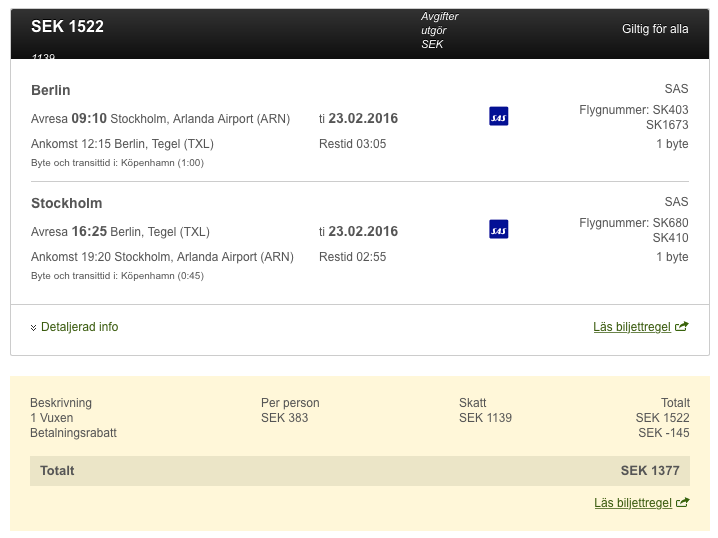Click the external-link icon in the flight card footer
Image resolution: width=718 pixels, height=538 pixels.
682,327
